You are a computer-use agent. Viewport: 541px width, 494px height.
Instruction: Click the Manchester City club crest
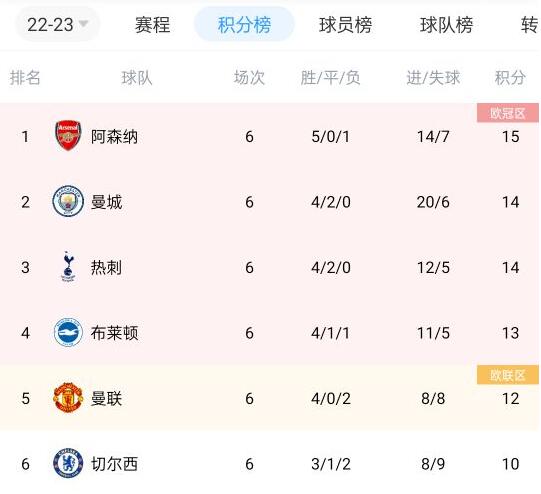click(68, 201)
